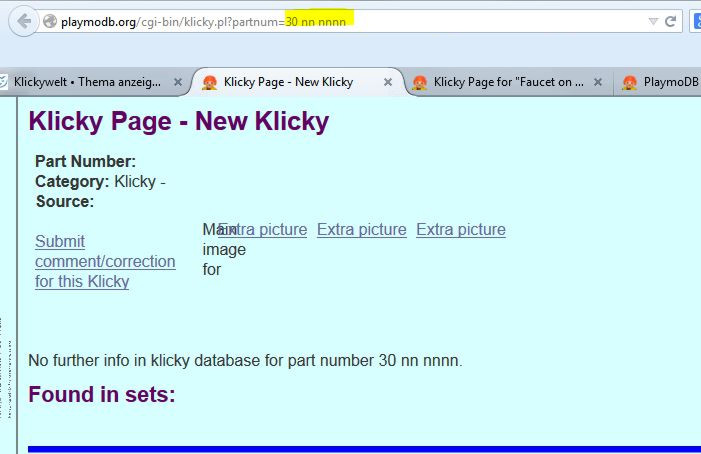This screenshot has width=701, height=454.
Task: Open Submit comment/correction for this Klicky link
Action: (x=105, y=261)
